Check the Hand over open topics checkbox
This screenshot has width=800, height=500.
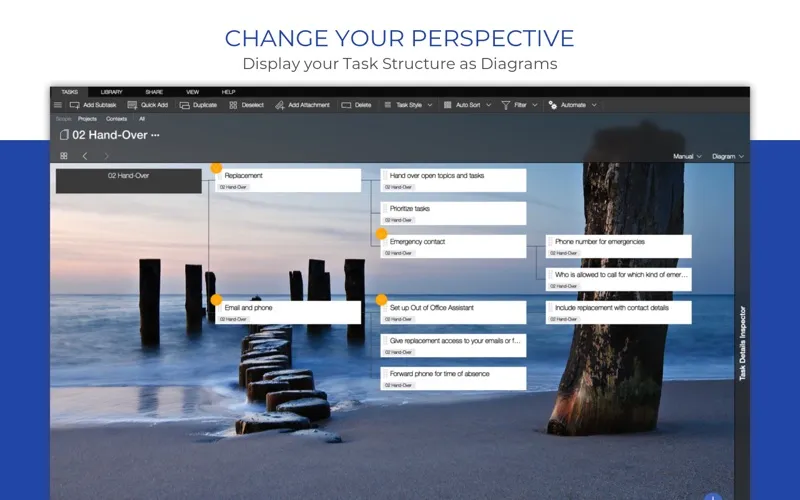[x=386, y=176]
